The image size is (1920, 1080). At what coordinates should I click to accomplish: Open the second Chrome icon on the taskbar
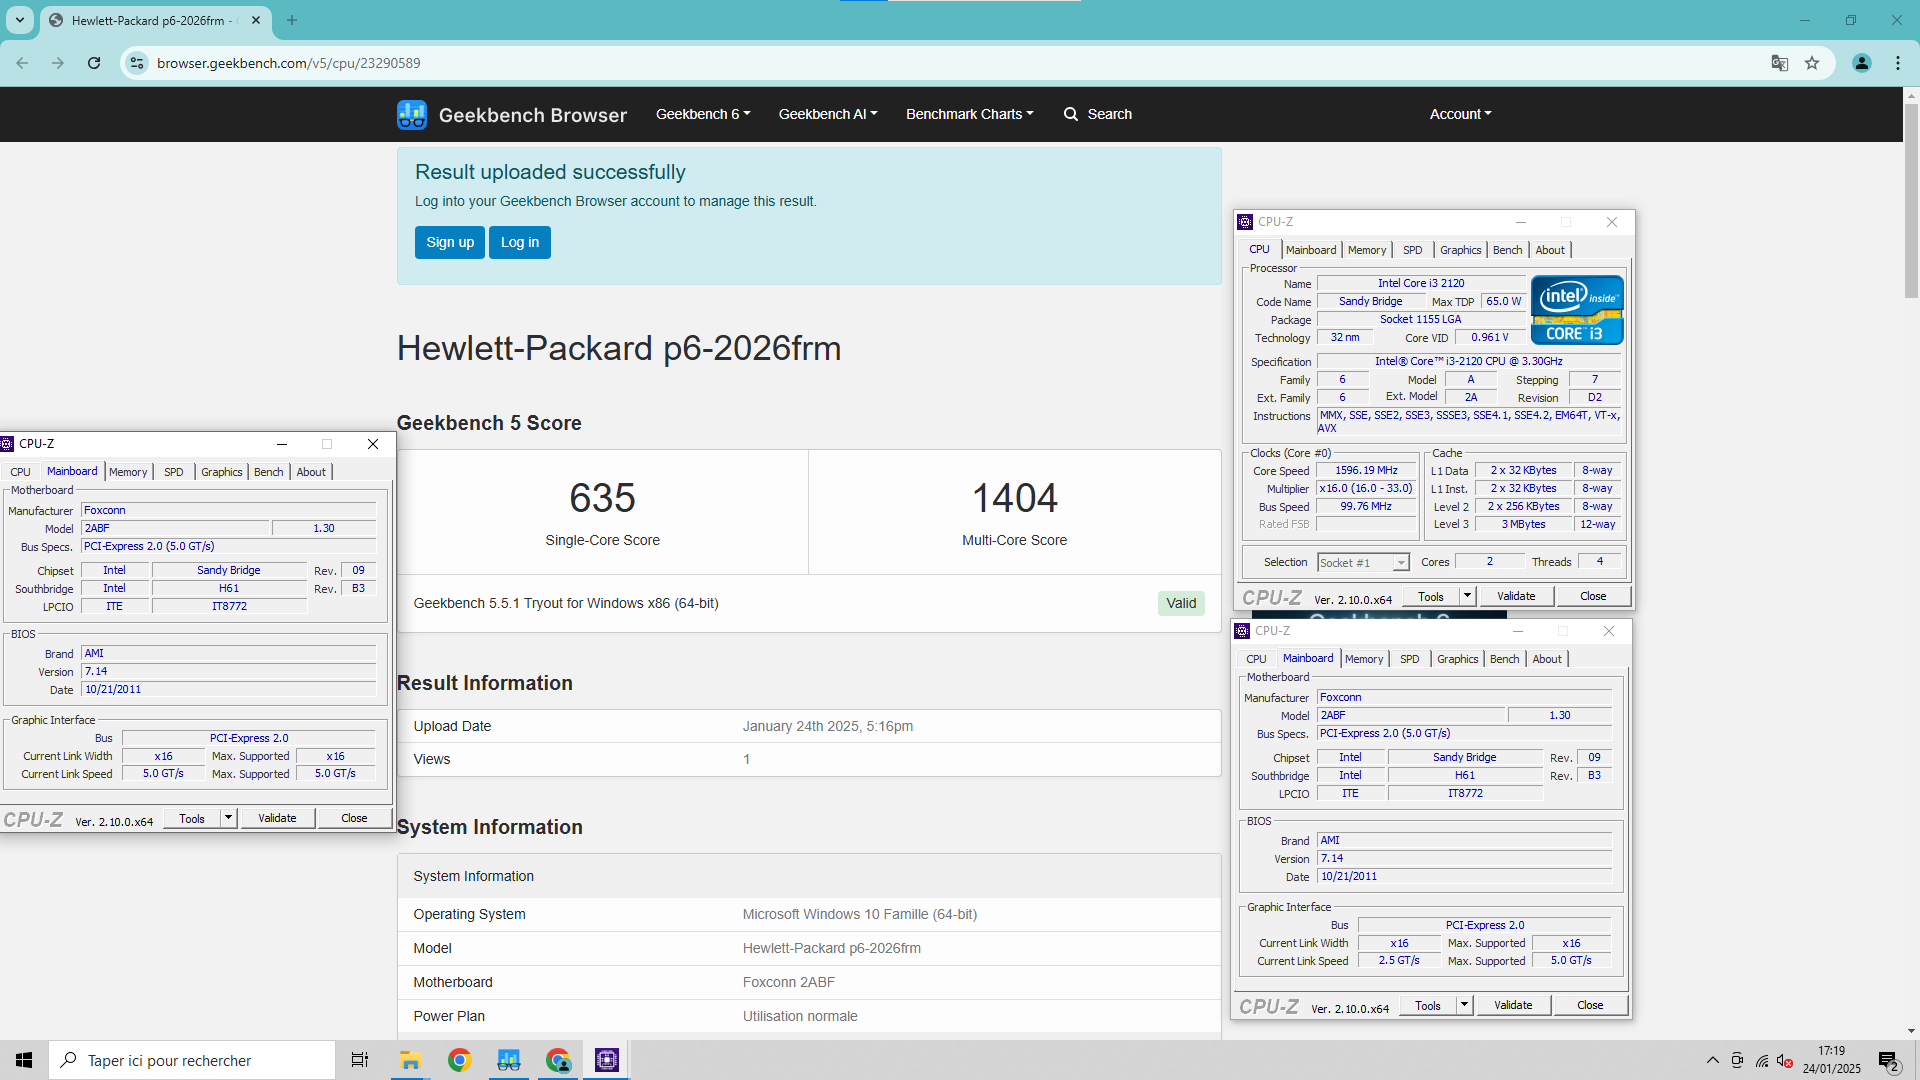tap(558, 1060)
